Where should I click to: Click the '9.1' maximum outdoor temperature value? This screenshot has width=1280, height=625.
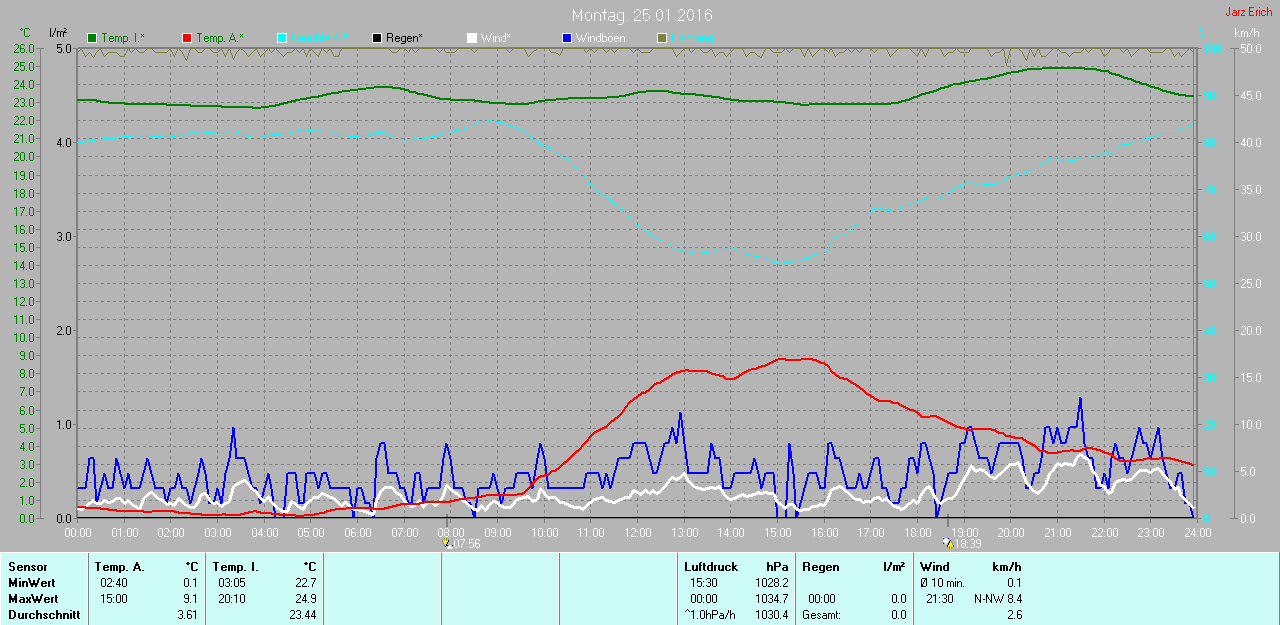pos(190,599)
